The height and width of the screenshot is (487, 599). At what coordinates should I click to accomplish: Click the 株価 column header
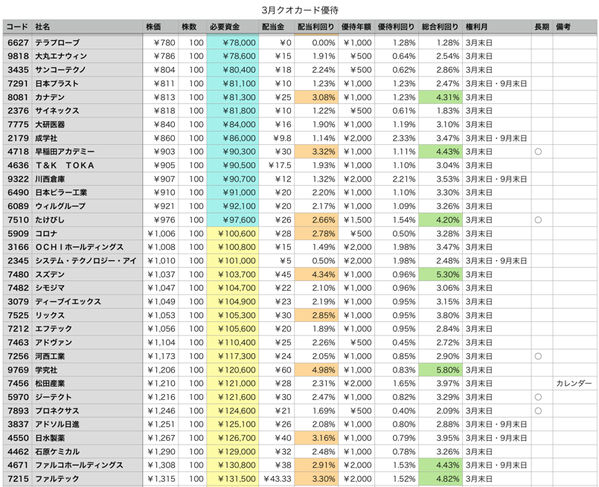pyautogui.click(x=160, y=27)
